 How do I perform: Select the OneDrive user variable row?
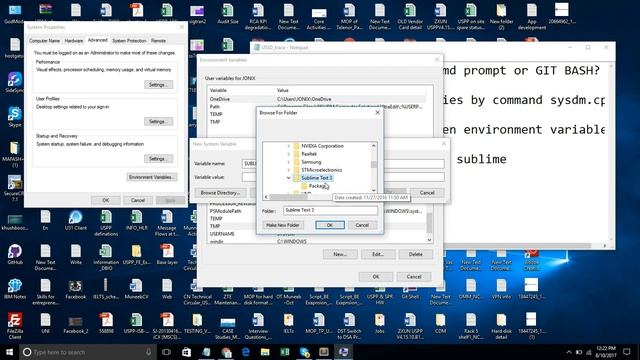click(x=316, y=99)
